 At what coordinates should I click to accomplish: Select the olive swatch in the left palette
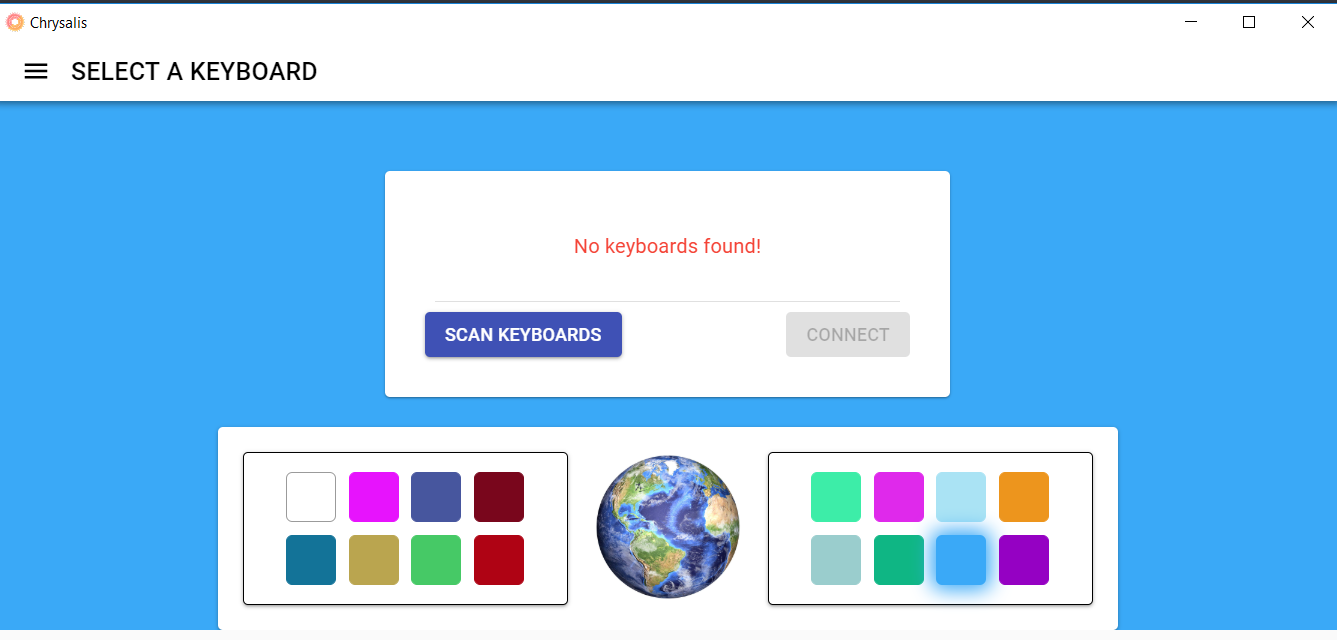pyautogui.click(x=373, y=560)
